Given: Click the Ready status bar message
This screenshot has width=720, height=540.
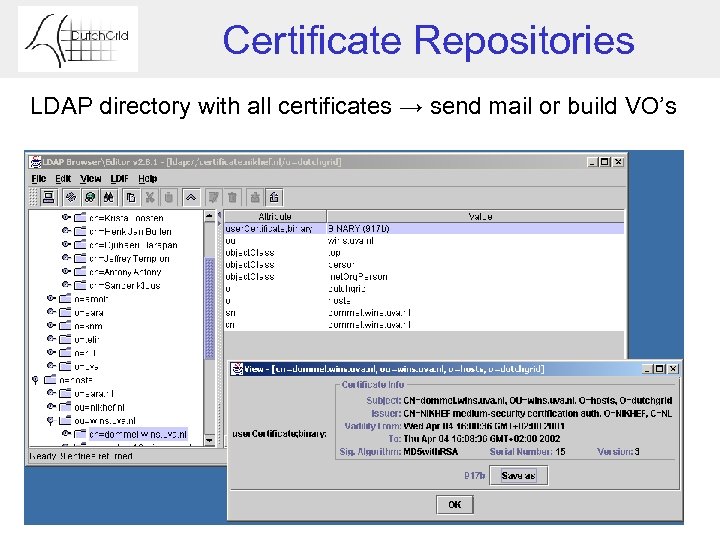Looking at the screenshot, I should coord(81,456).
